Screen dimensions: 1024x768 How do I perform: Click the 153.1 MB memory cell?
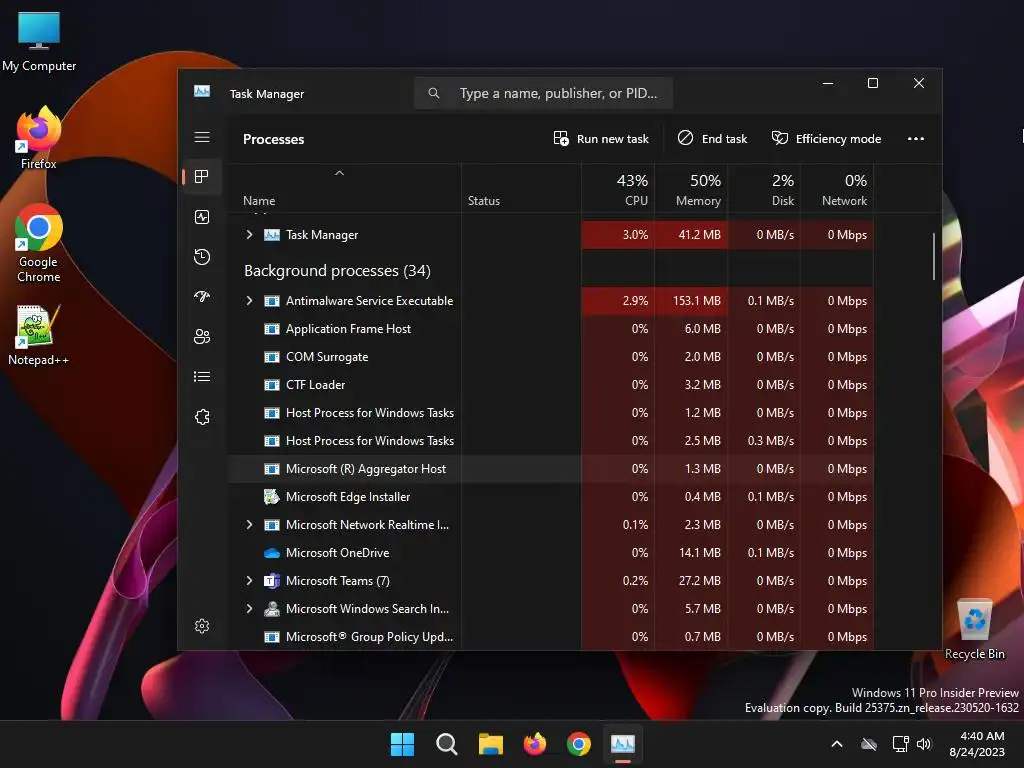[691, 301]
